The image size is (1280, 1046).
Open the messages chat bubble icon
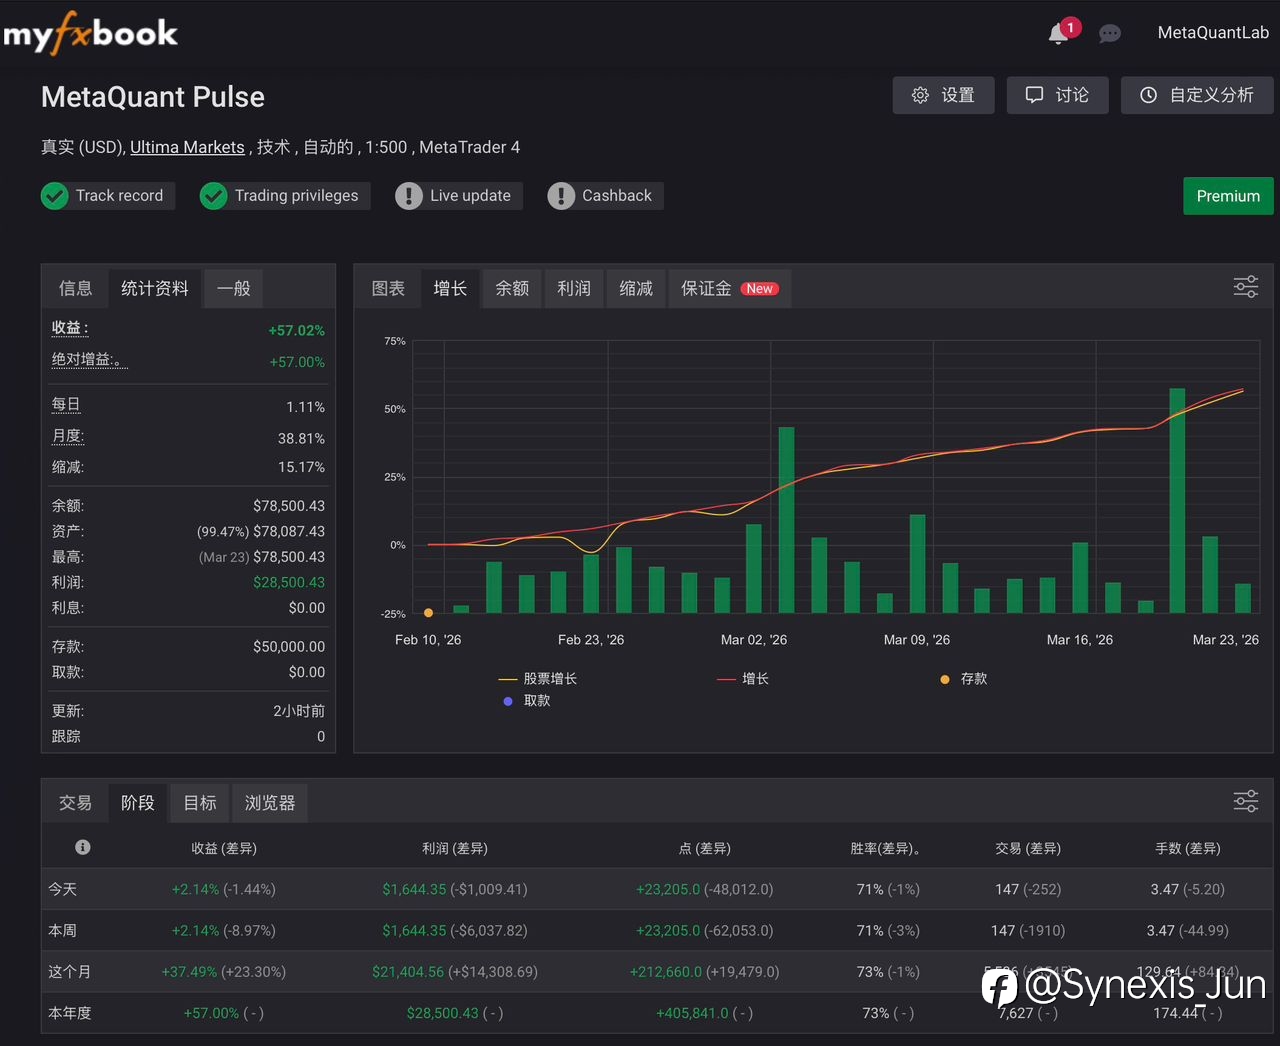1110,34
